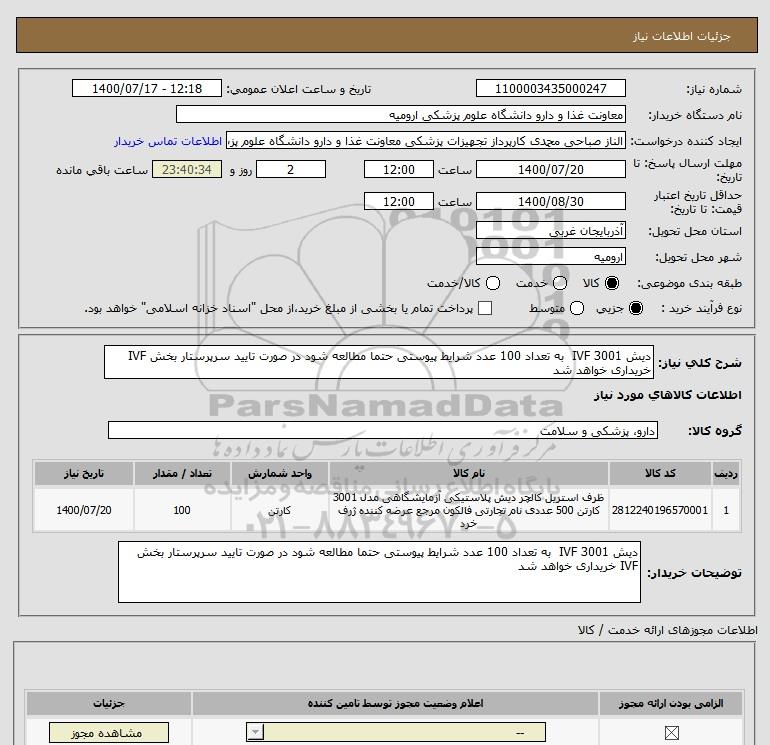Screen dimensions: 770x745
Task: Click the تاریخ نیاز column header
Action: pos(83,473)
